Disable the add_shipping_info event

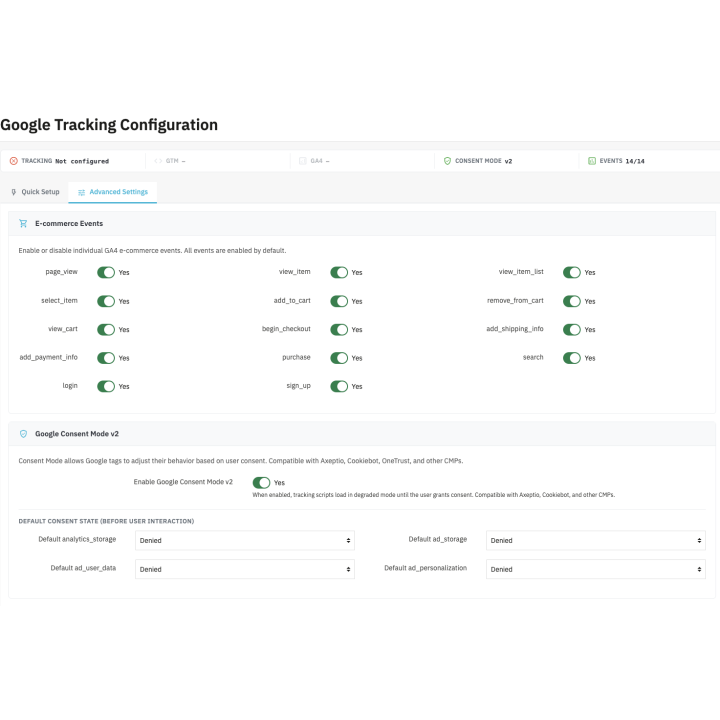coord(572,330)
